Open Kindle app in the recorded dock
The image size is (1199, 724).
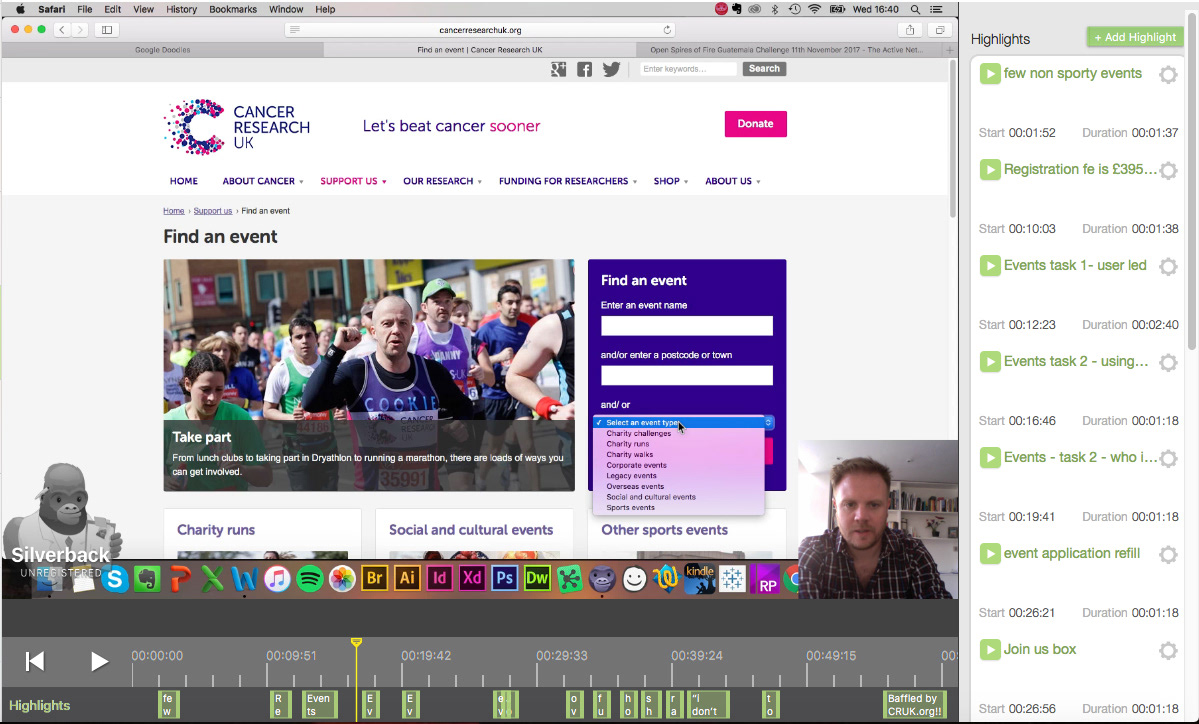699,579
